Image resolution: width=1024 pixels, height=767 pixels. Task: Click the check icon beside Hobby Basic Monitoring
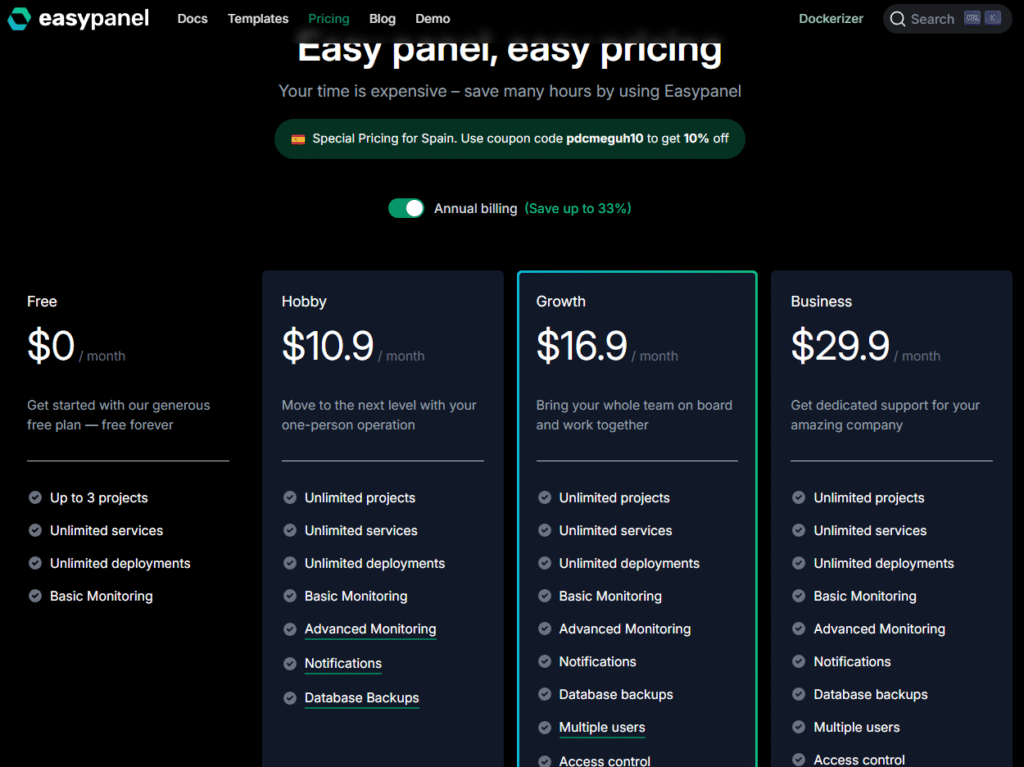[x=290, y=596]
